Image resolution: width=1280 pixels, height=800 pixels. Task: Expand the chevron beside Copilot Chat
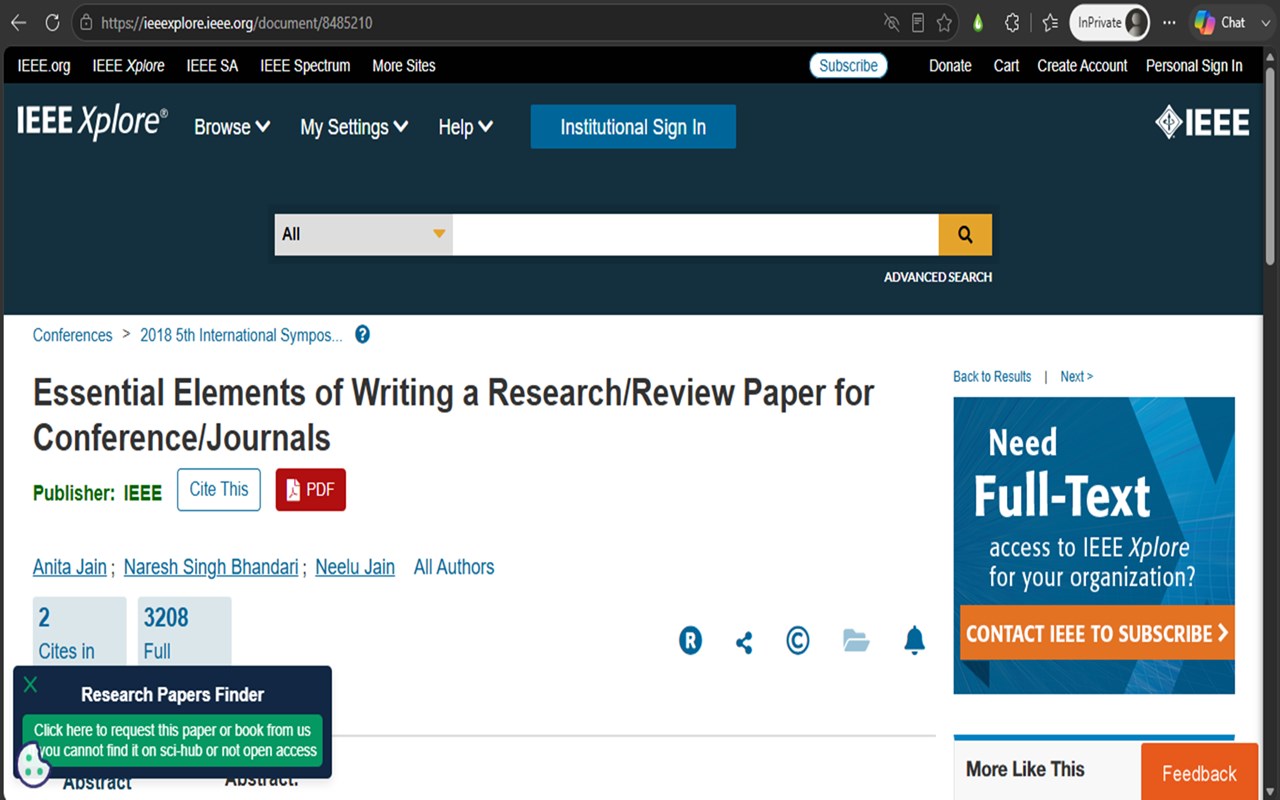tap(1264, 23)
